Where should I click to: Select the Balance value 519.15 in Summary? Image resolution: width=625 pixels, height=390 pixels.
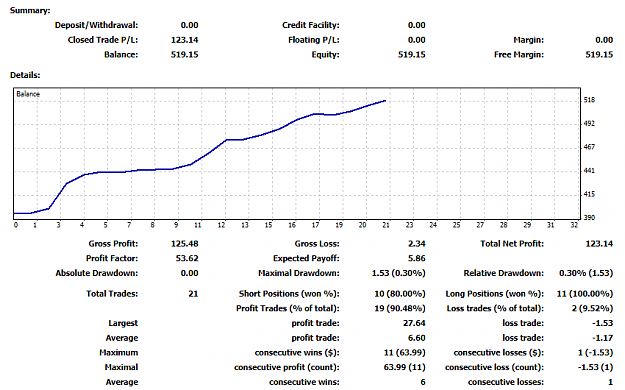click(x=185, y=55)
